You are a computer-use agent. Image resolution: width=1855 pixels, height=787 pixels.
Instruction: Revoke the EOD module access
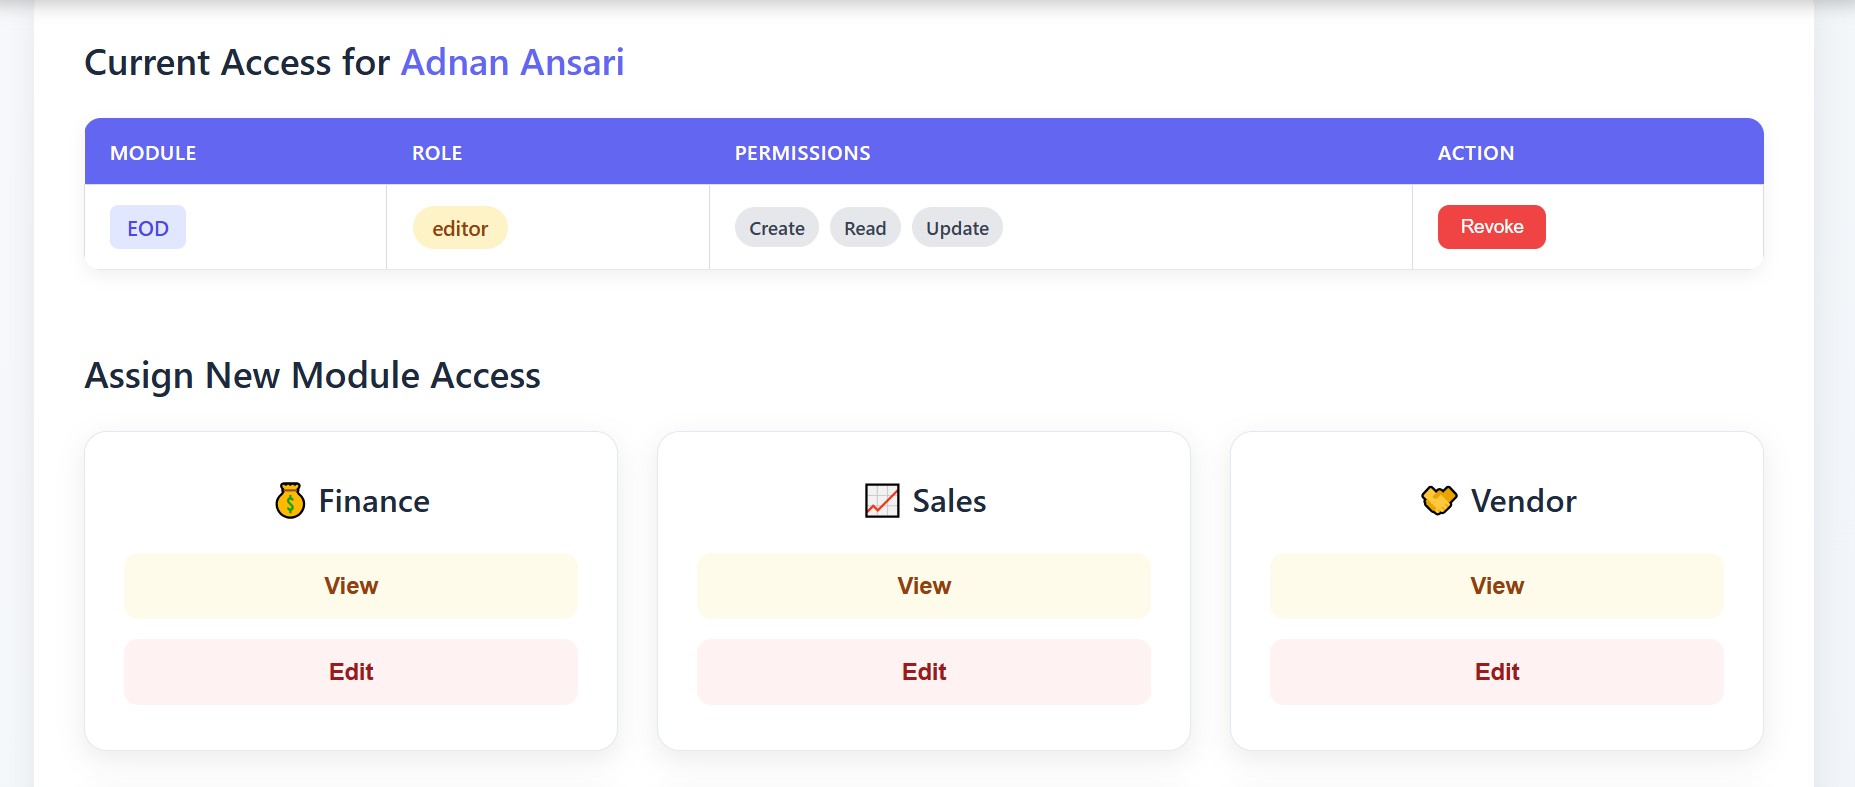point(1491,227)
